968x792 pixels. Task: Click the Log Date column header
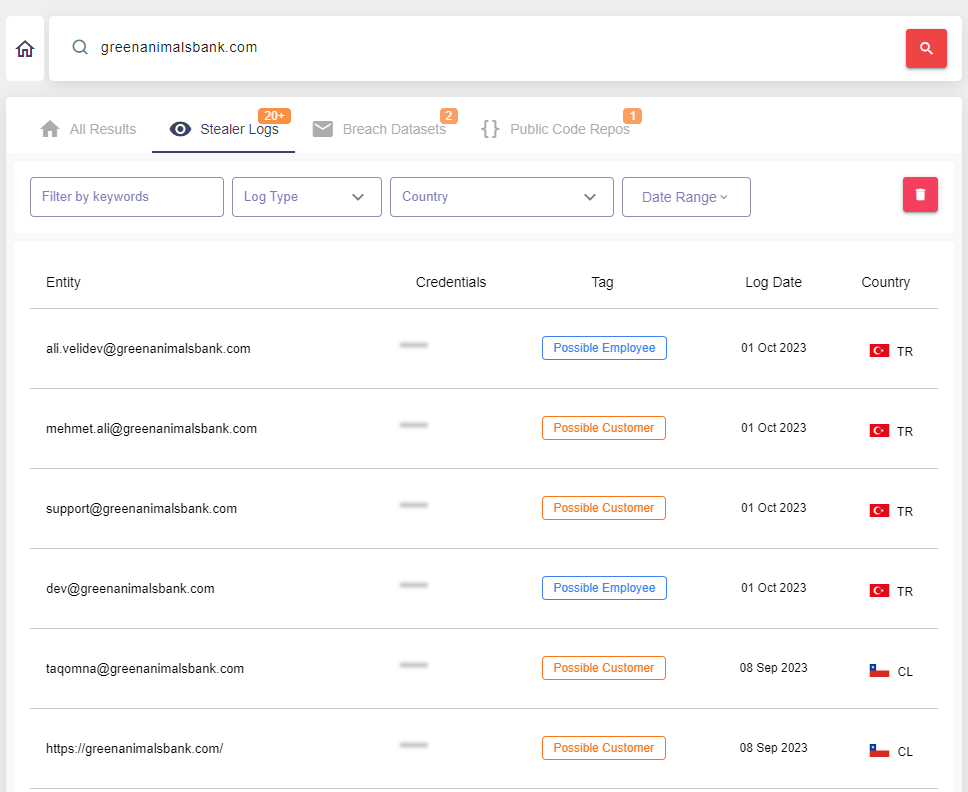(x=773, y=282)
